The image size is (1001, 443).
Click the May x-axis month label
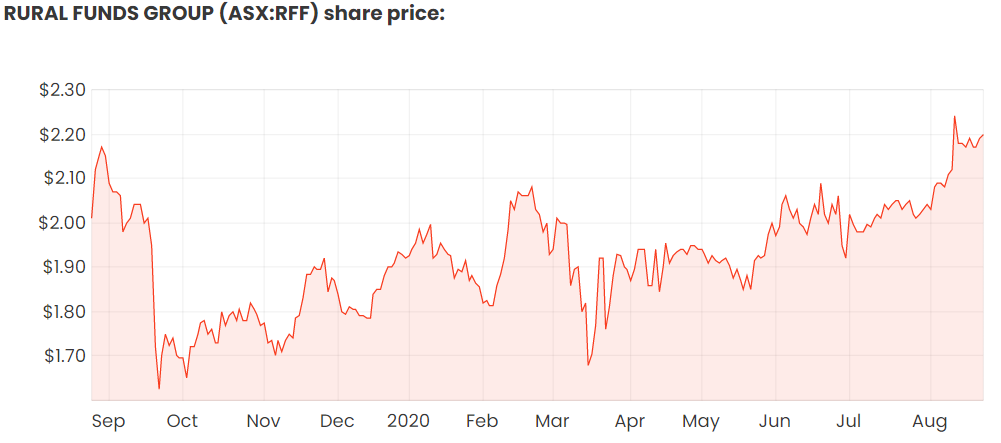pos(701,421)
